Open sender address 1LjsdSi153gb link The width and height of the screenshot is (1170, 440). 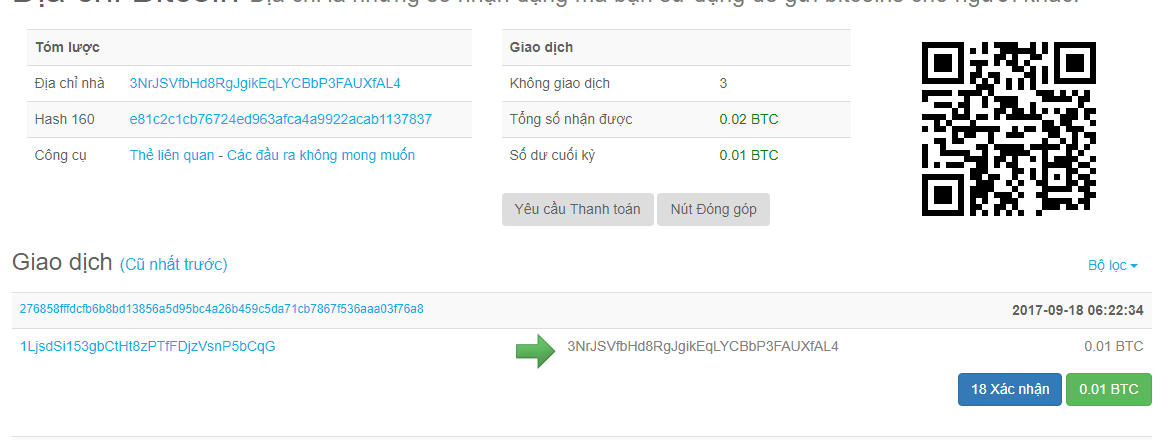coord(148,346)
